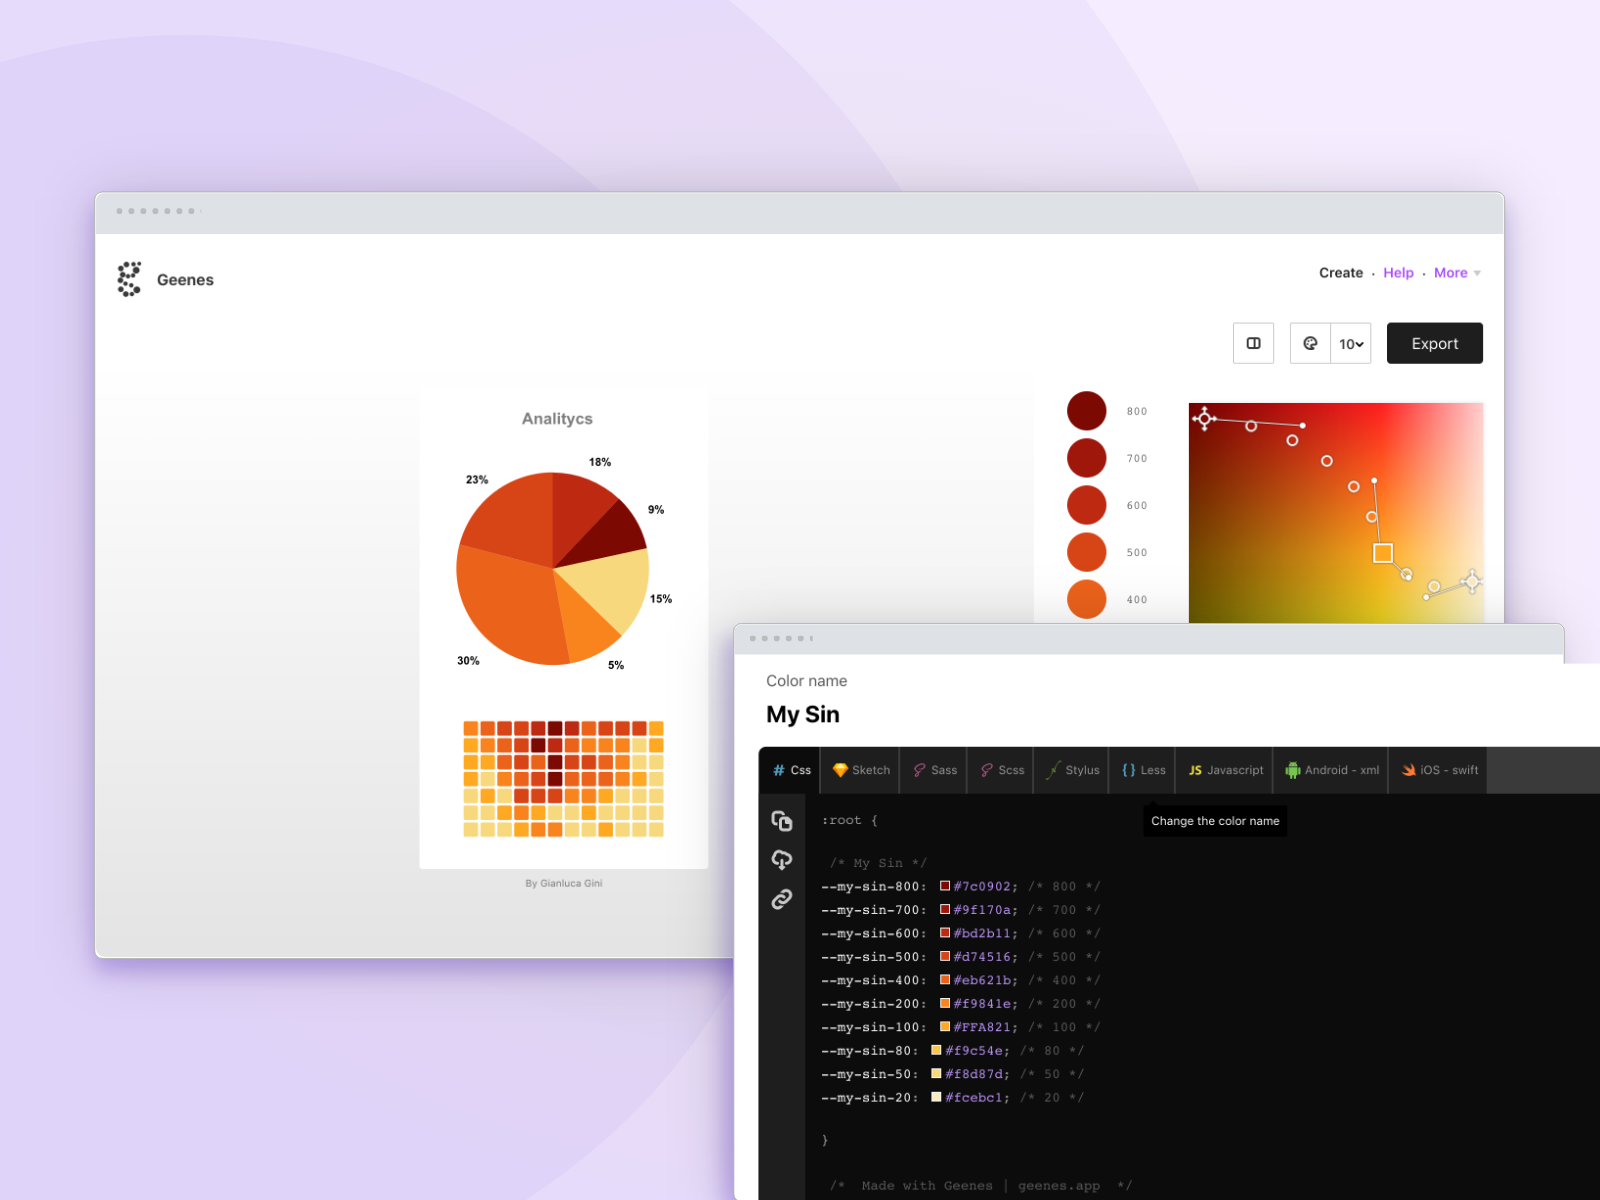The height and width of the screenshot is (1200, 1600).
Task: Copy code with the copy icon
Action: pyautogui.click(x=782, y=821)
